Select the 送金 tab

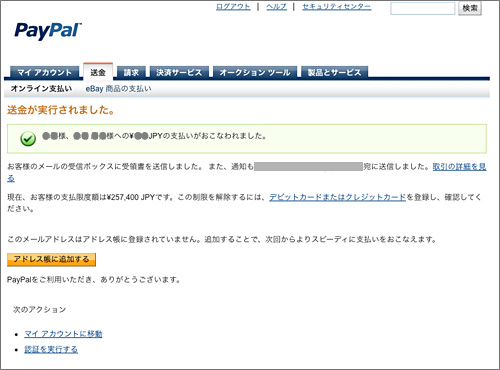(98, 72)
